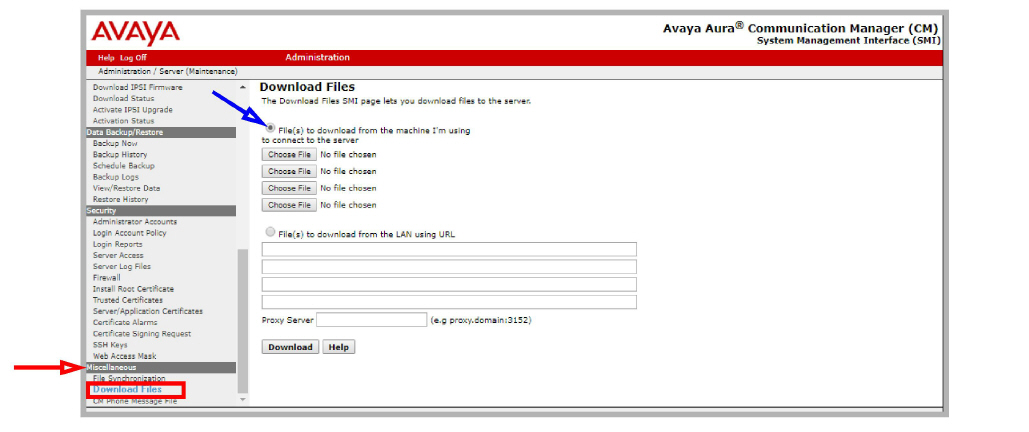This screenshot has width=1029, height=432.
Task: Click the Help button beside Download
Action: click(x=339, y=347)
